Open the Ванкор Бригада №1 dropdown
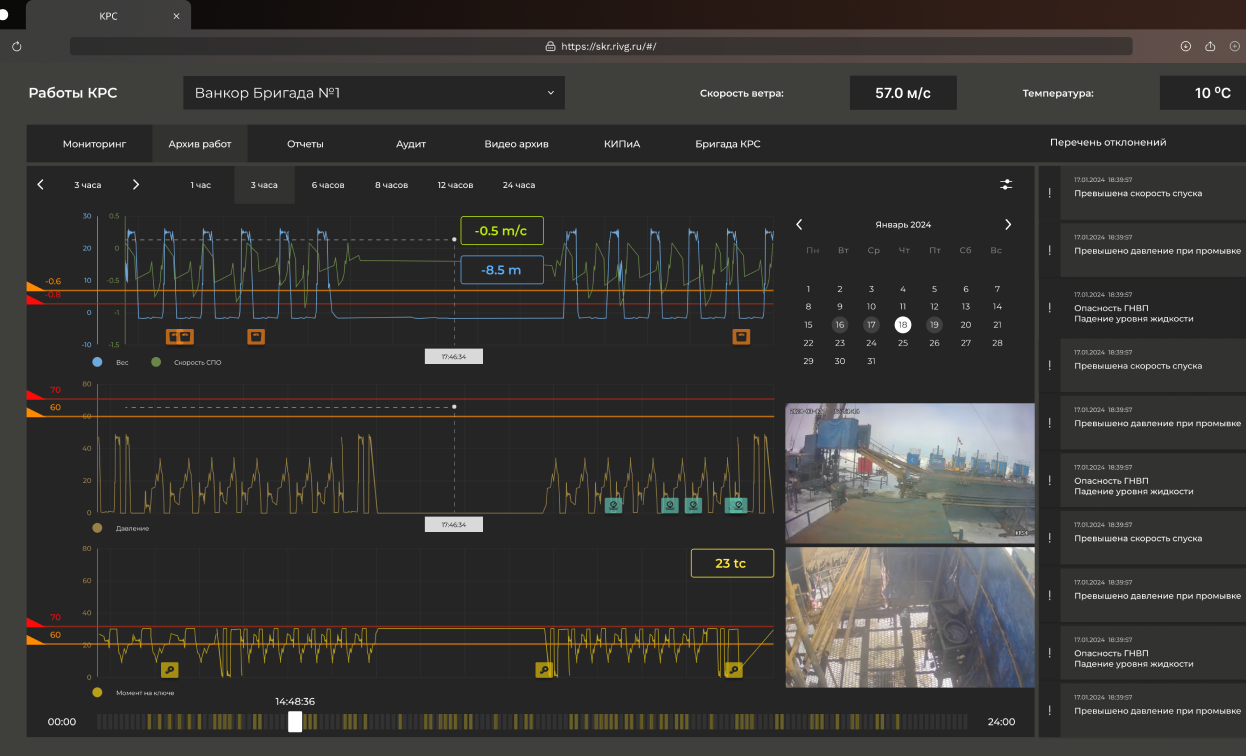The width and height of the screenshot is (1246, 756). (374, 93)
